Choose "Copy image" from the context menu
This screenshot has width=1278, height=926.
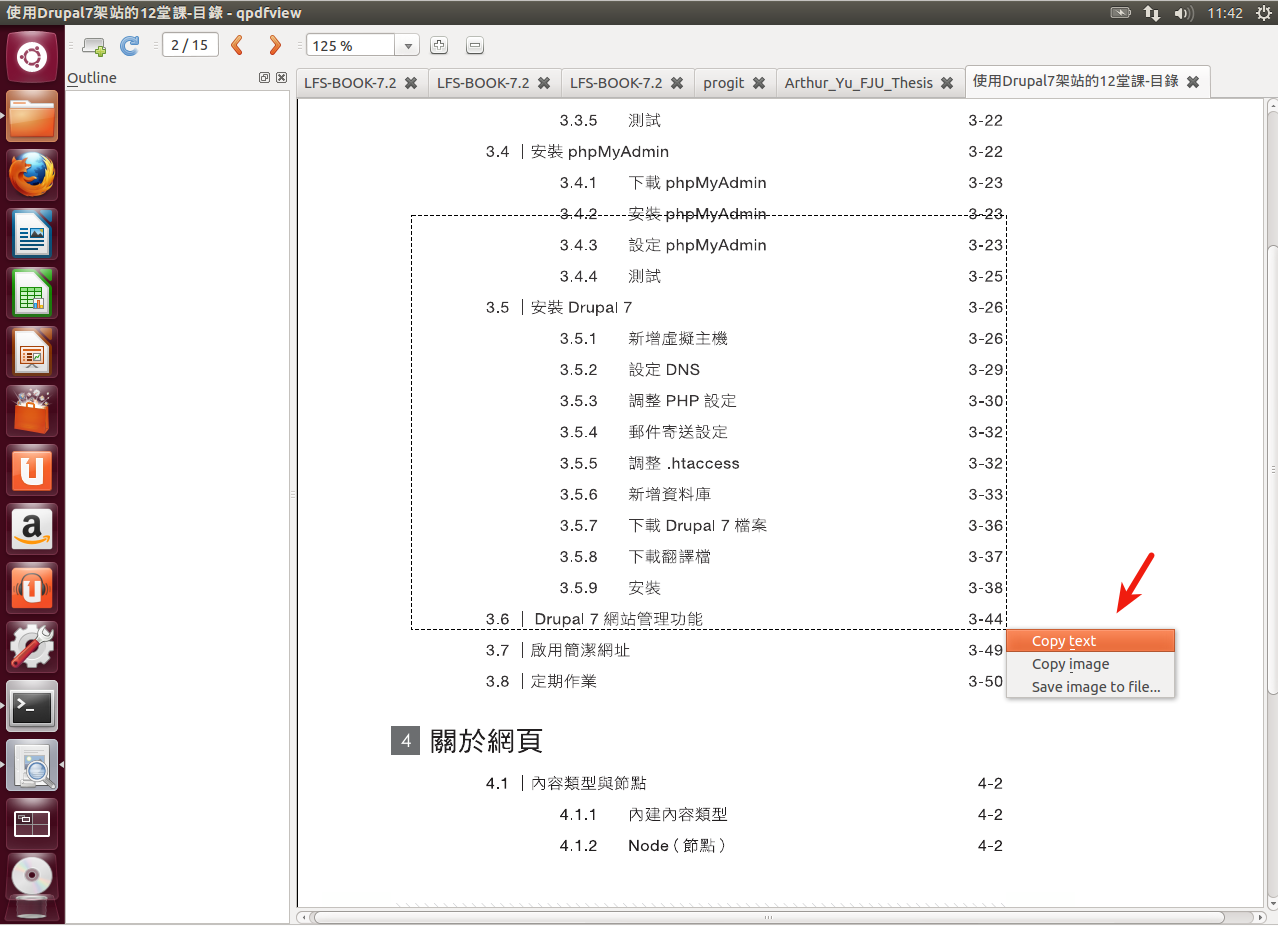1069,663
